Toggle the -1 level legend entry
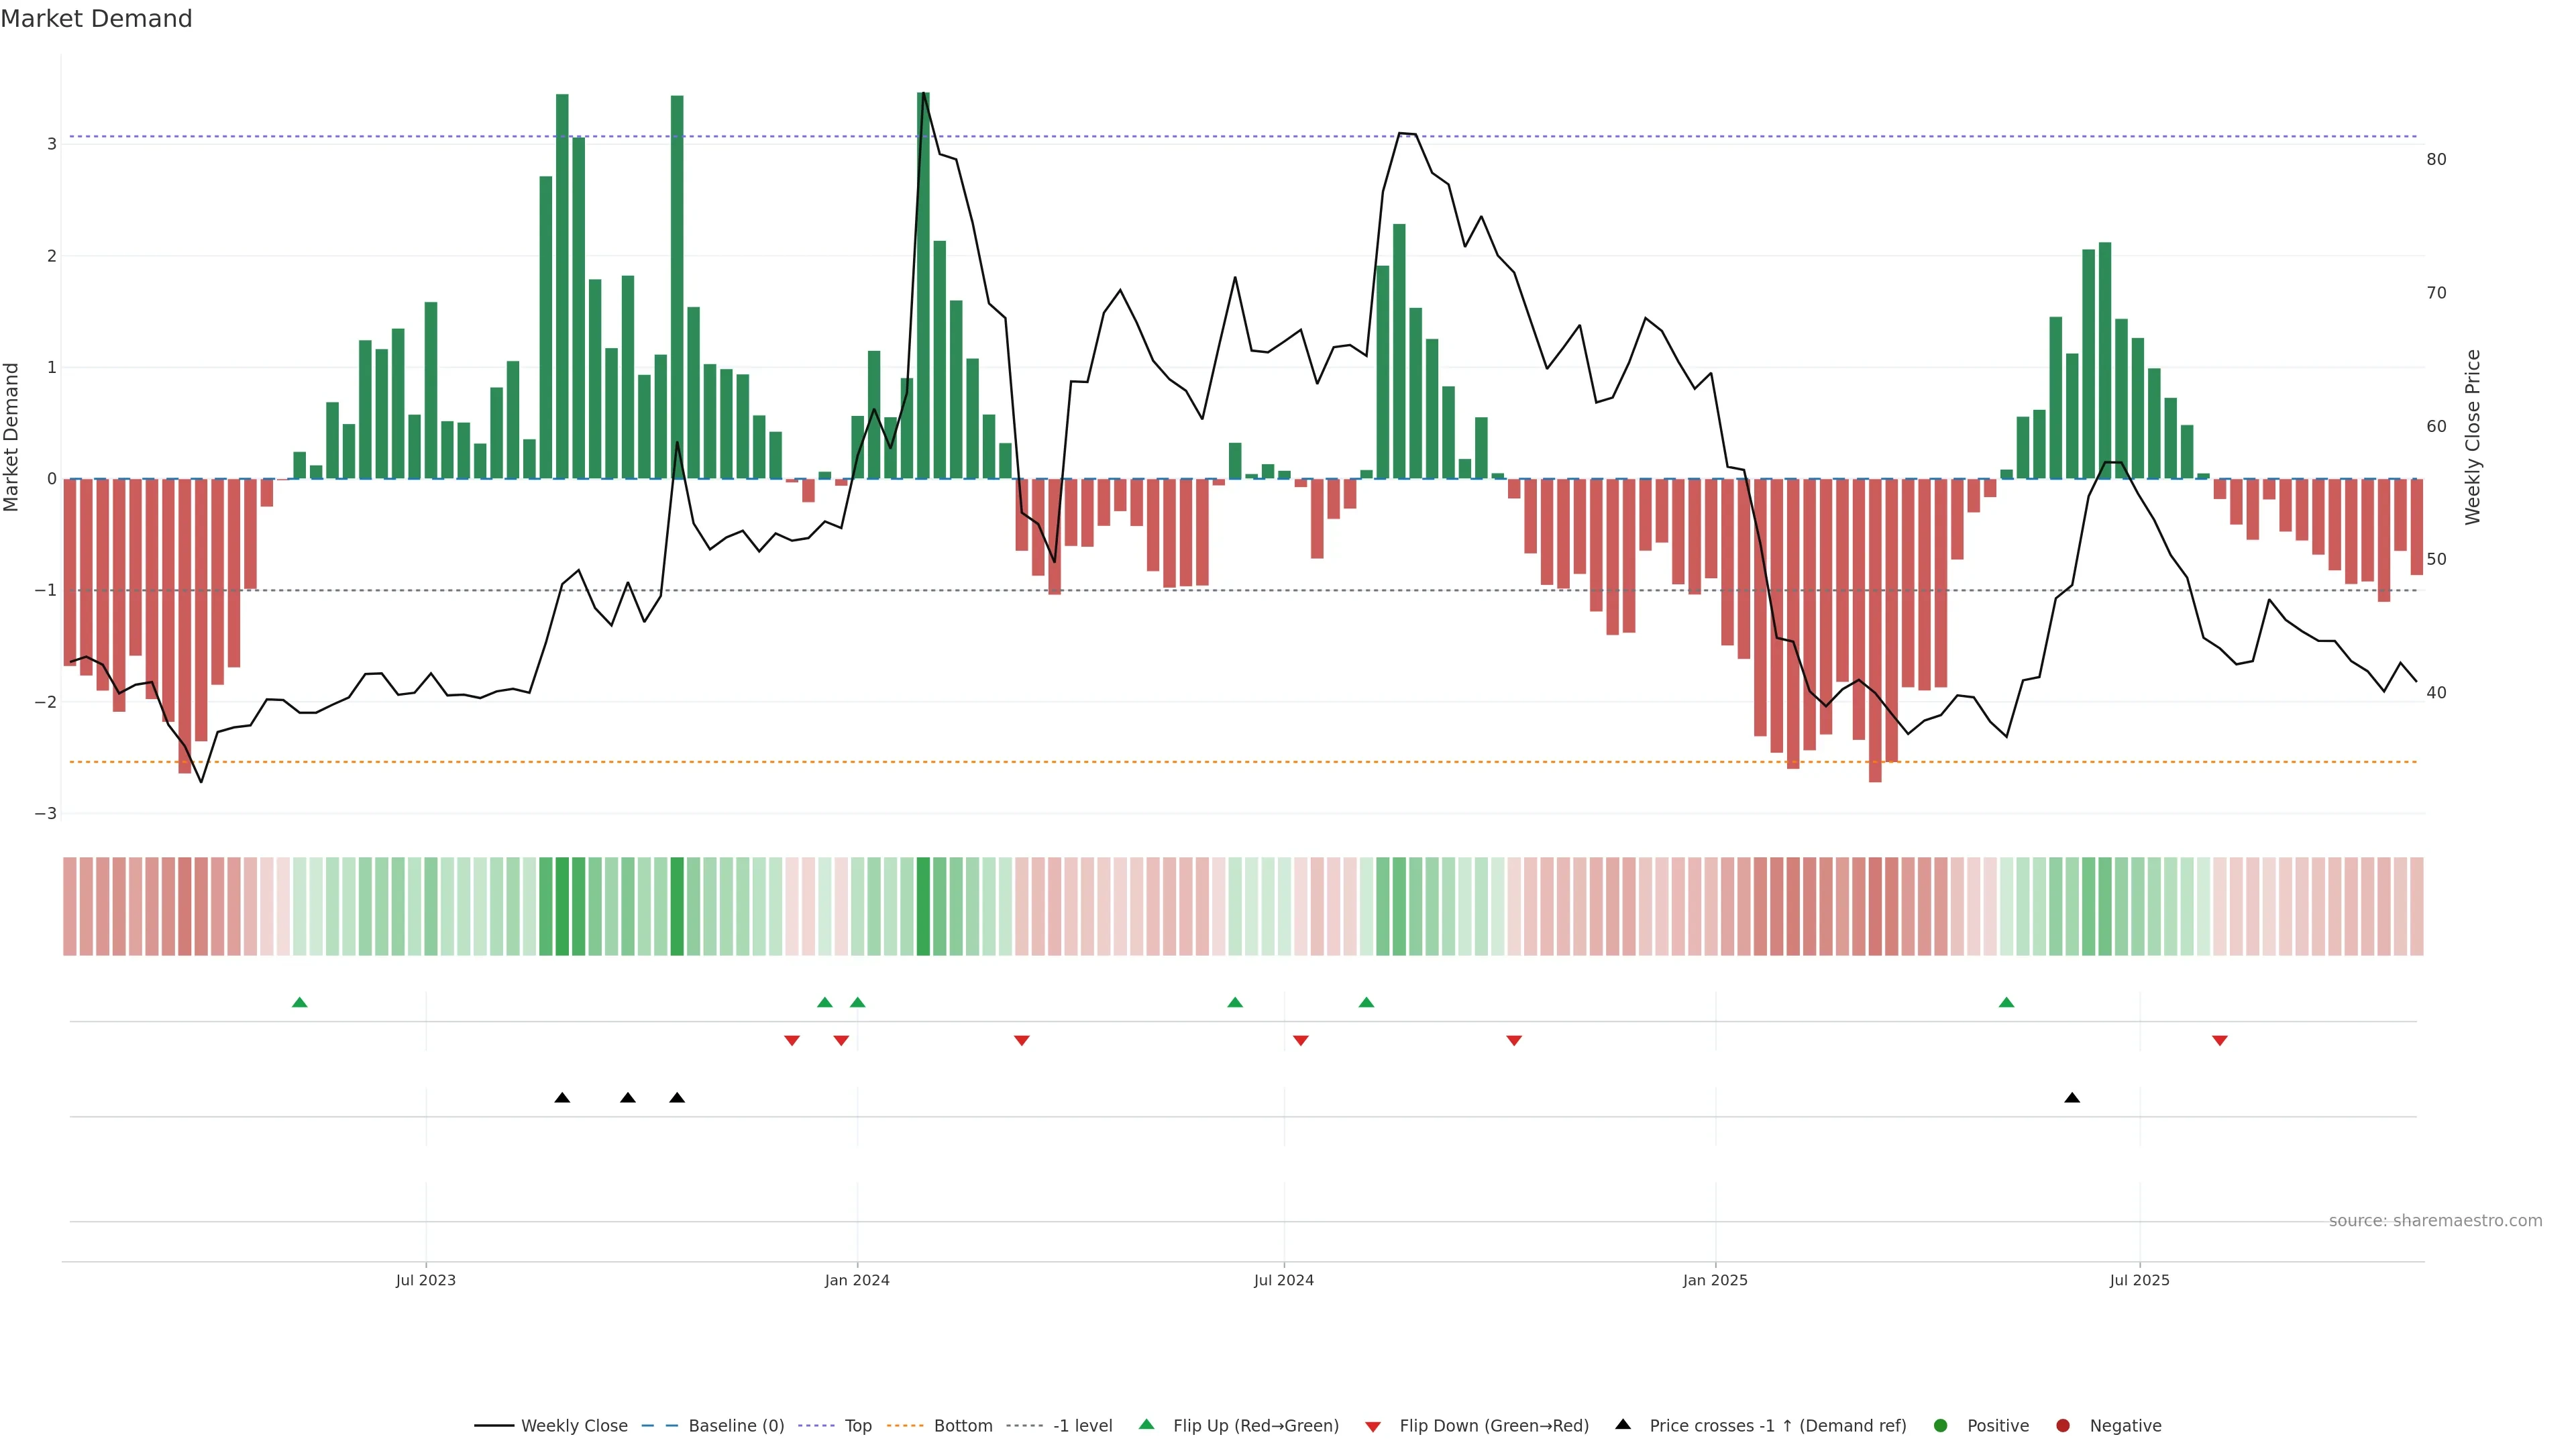 point(1082,1425)
